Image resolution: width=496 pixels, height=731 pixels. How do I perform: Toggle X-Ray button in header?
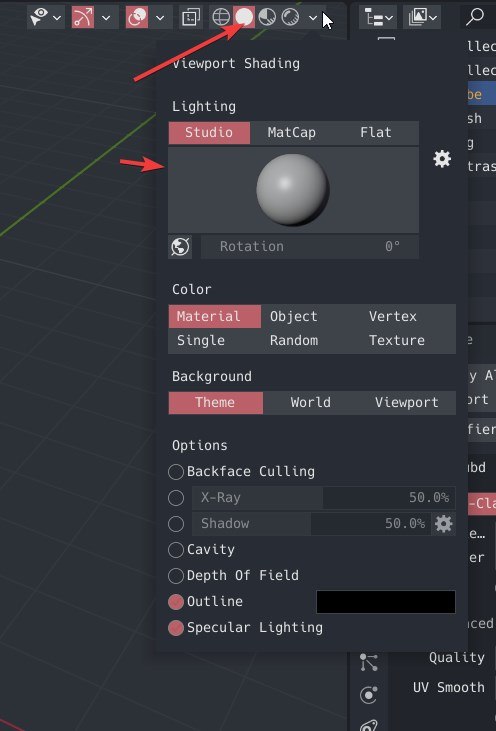(x=191, y=18)
